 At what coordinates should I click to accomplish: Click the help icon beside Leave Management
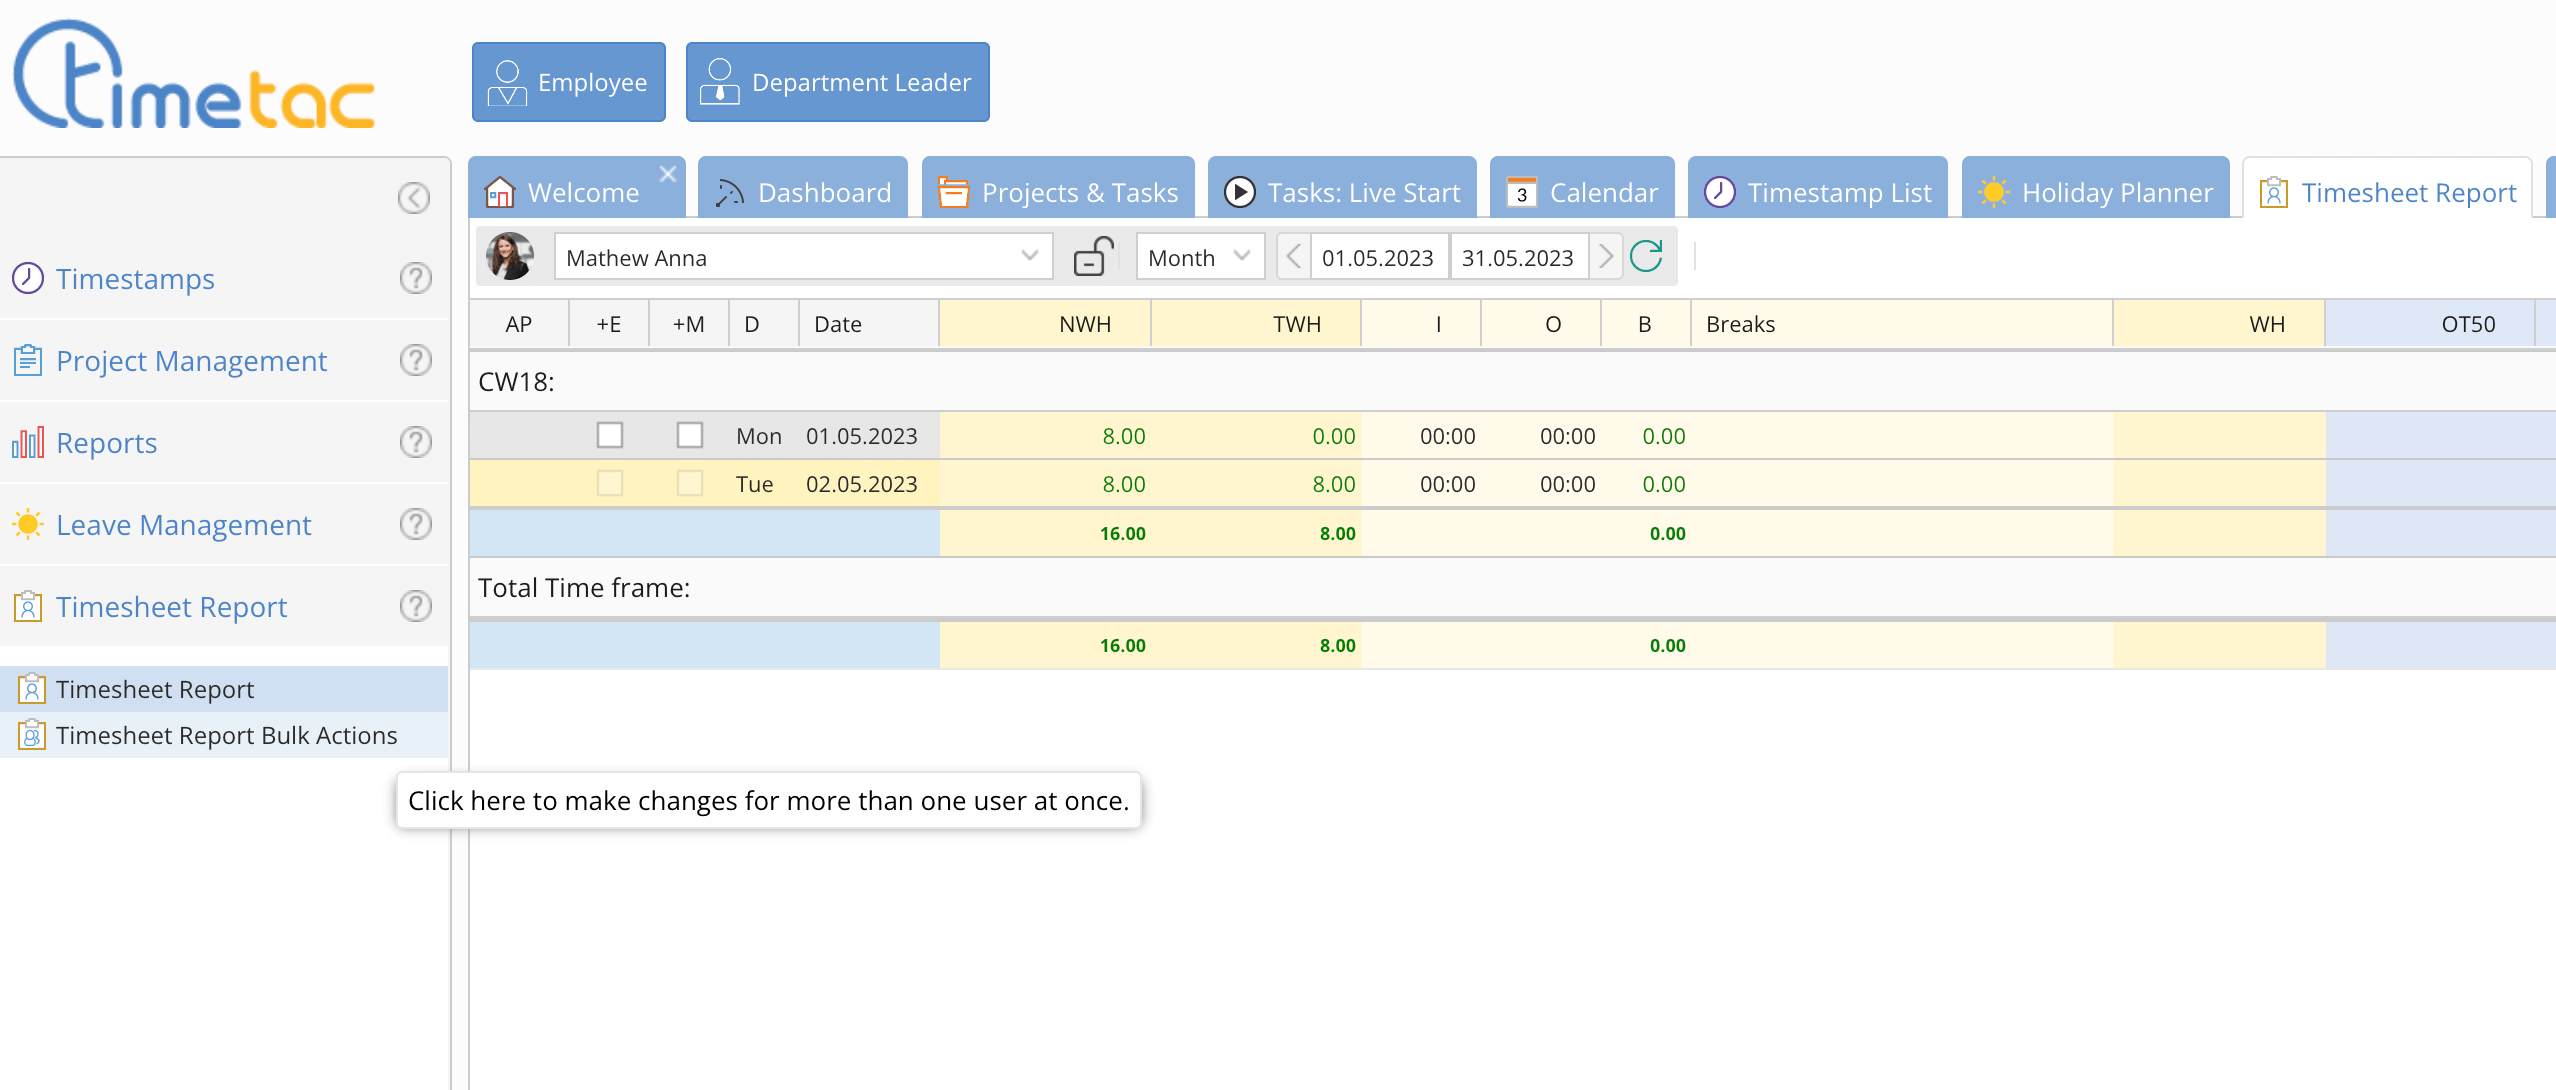tap(415, 524)
